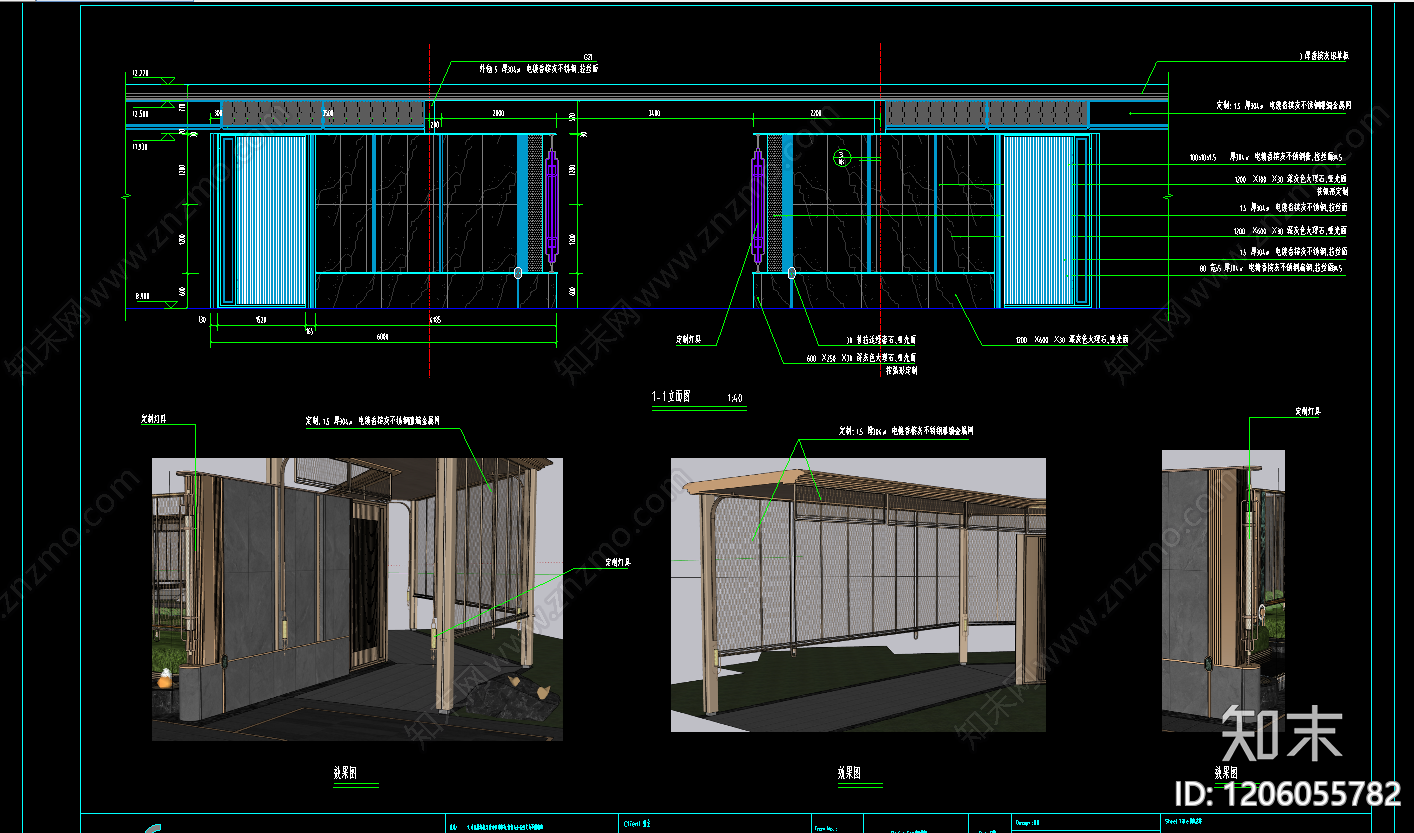Click the '1:40' scale text beside the title

pos(734,398)
